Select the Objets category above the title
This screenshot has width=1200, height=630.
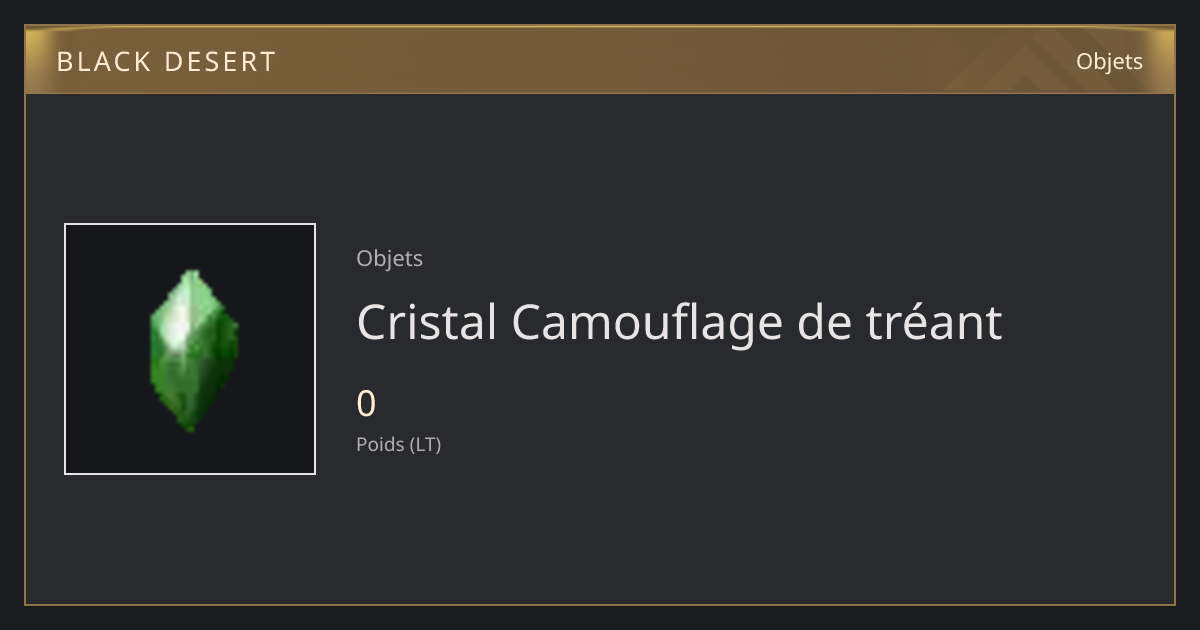click(389, 258)
